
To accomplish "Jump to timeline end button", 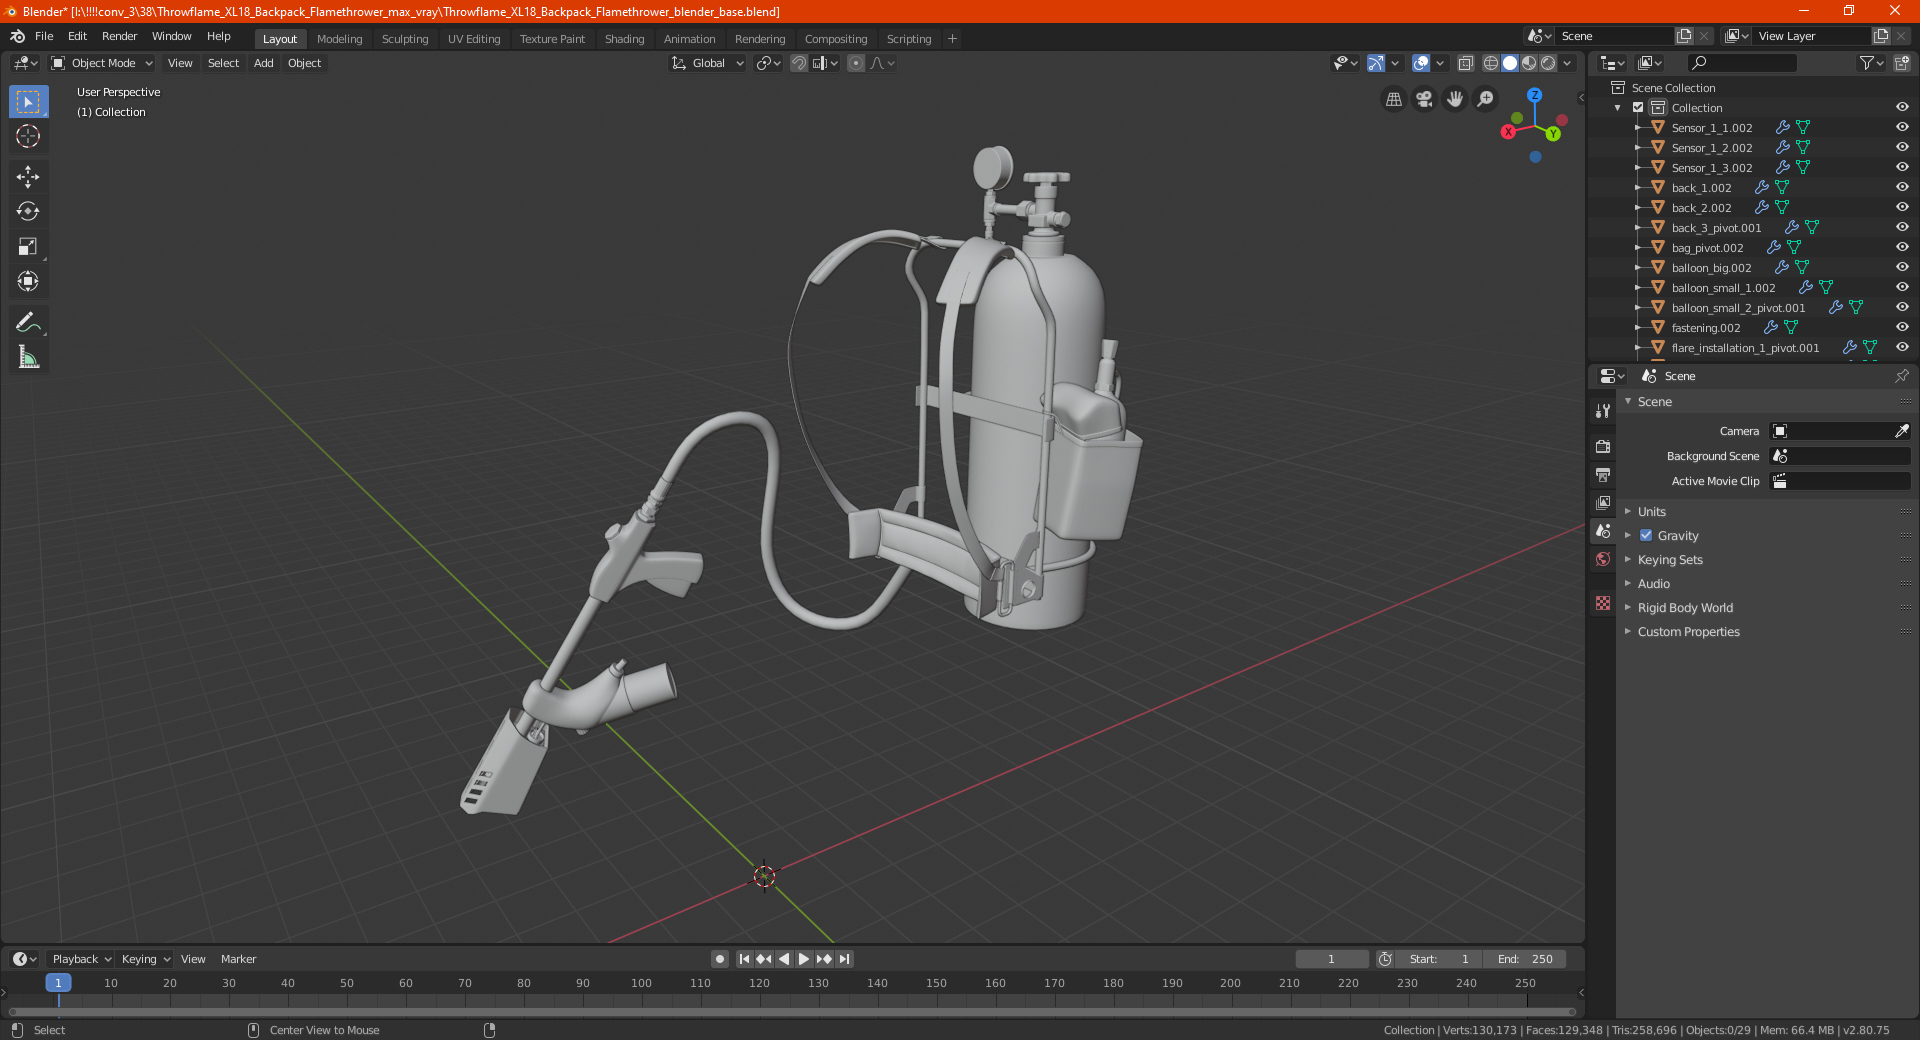I will coord(844,959).
